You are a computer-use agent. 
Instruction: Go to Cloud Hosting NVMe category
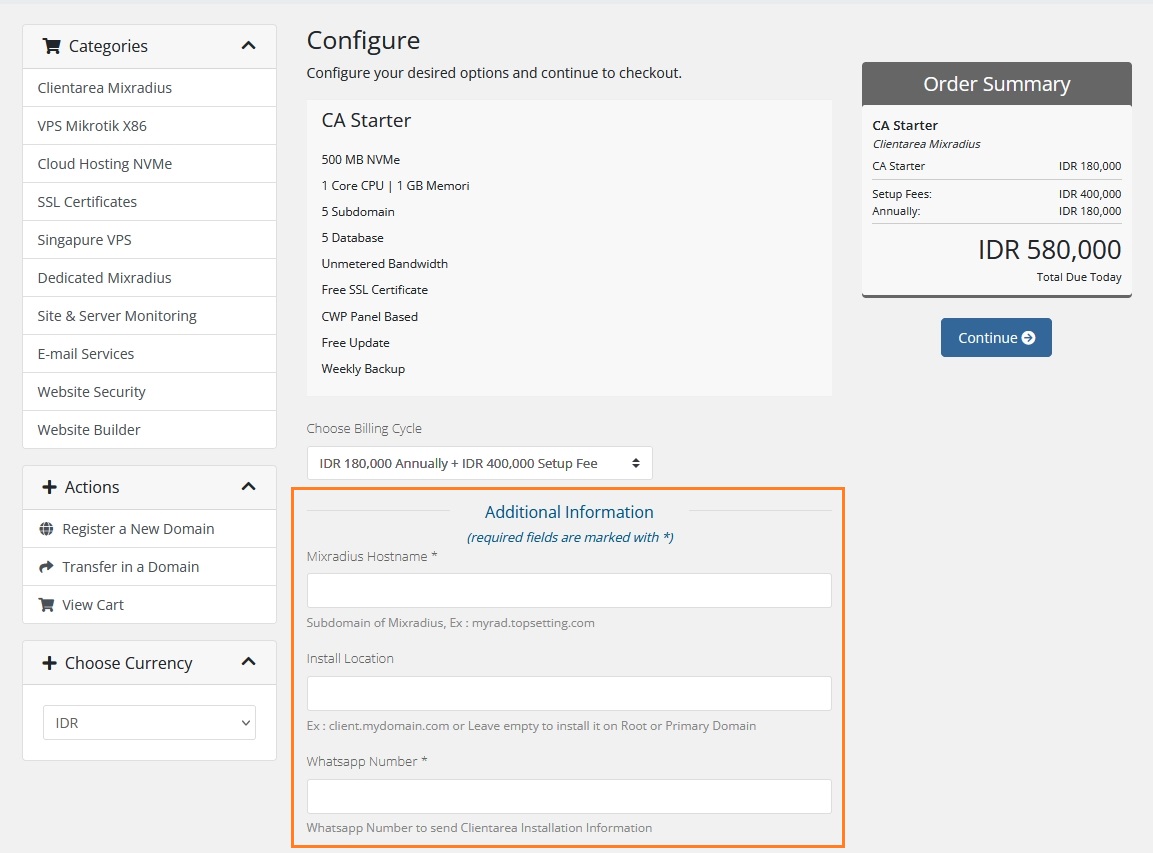pos(149,164)
